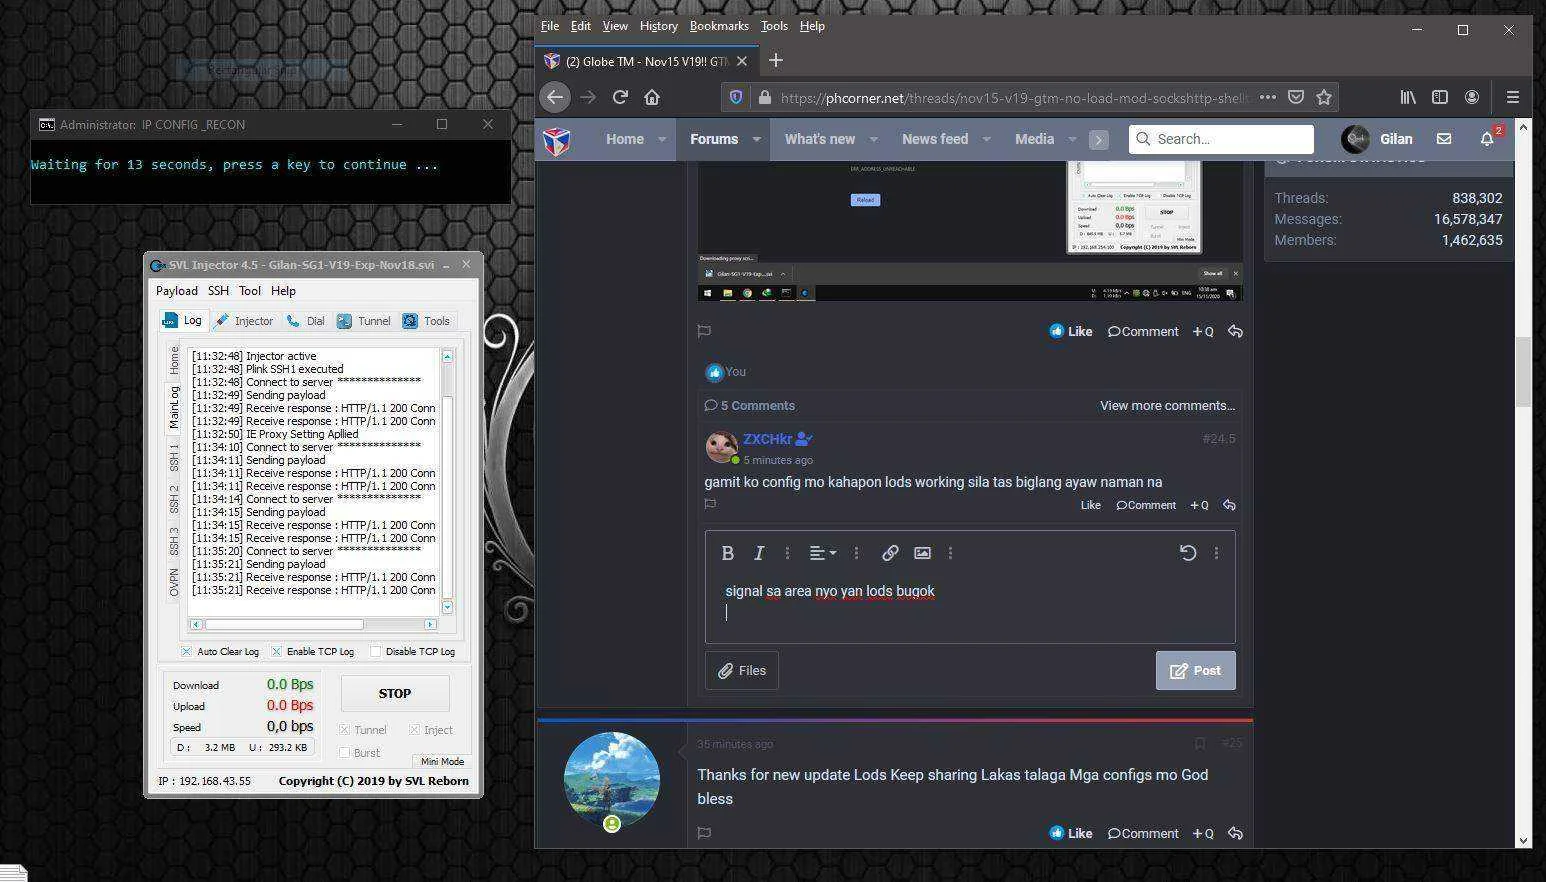This screenshot has height=882, width=1546.
Task: Open Firefox home page
Action: [652, 97]
